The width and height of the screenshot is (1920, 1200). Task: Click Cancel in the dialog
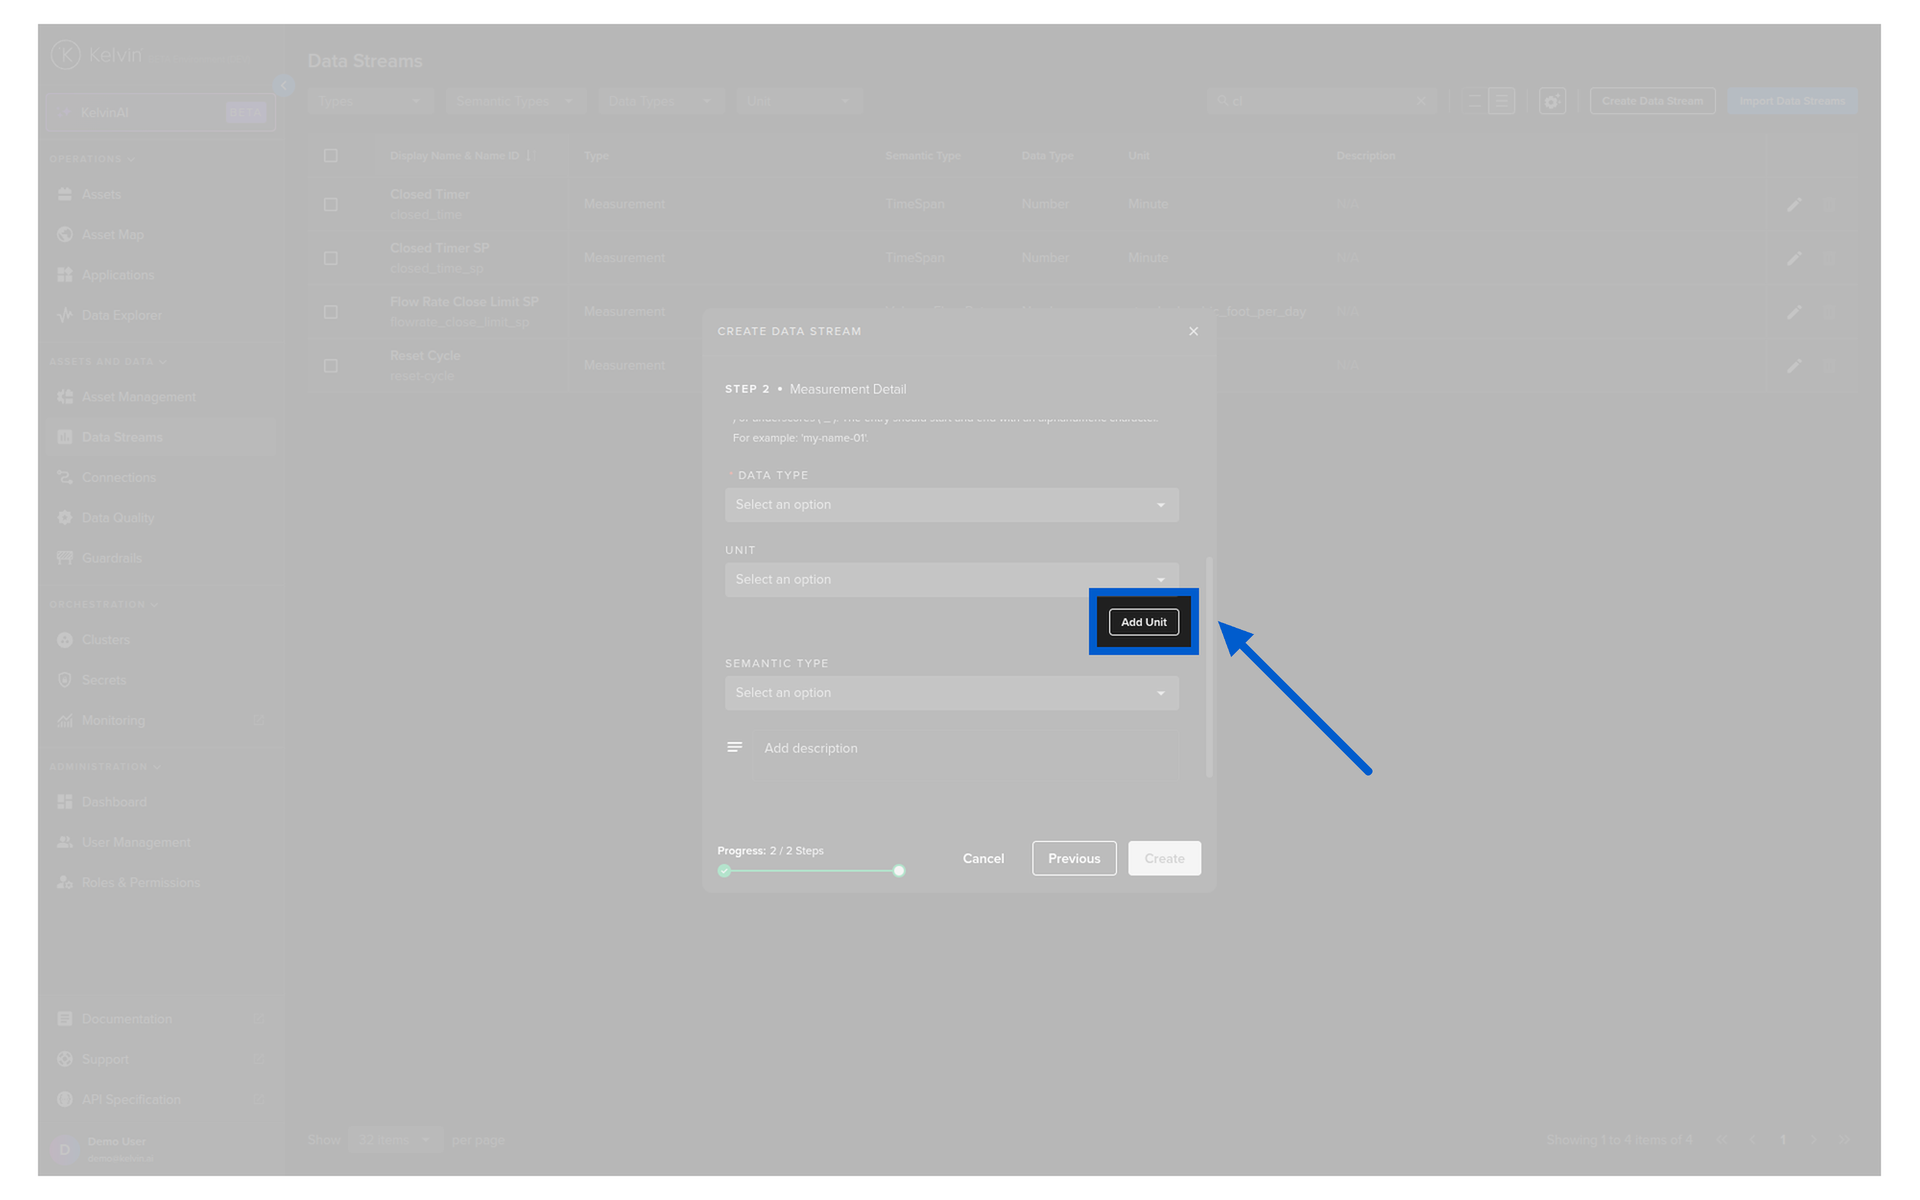(982, 858)
